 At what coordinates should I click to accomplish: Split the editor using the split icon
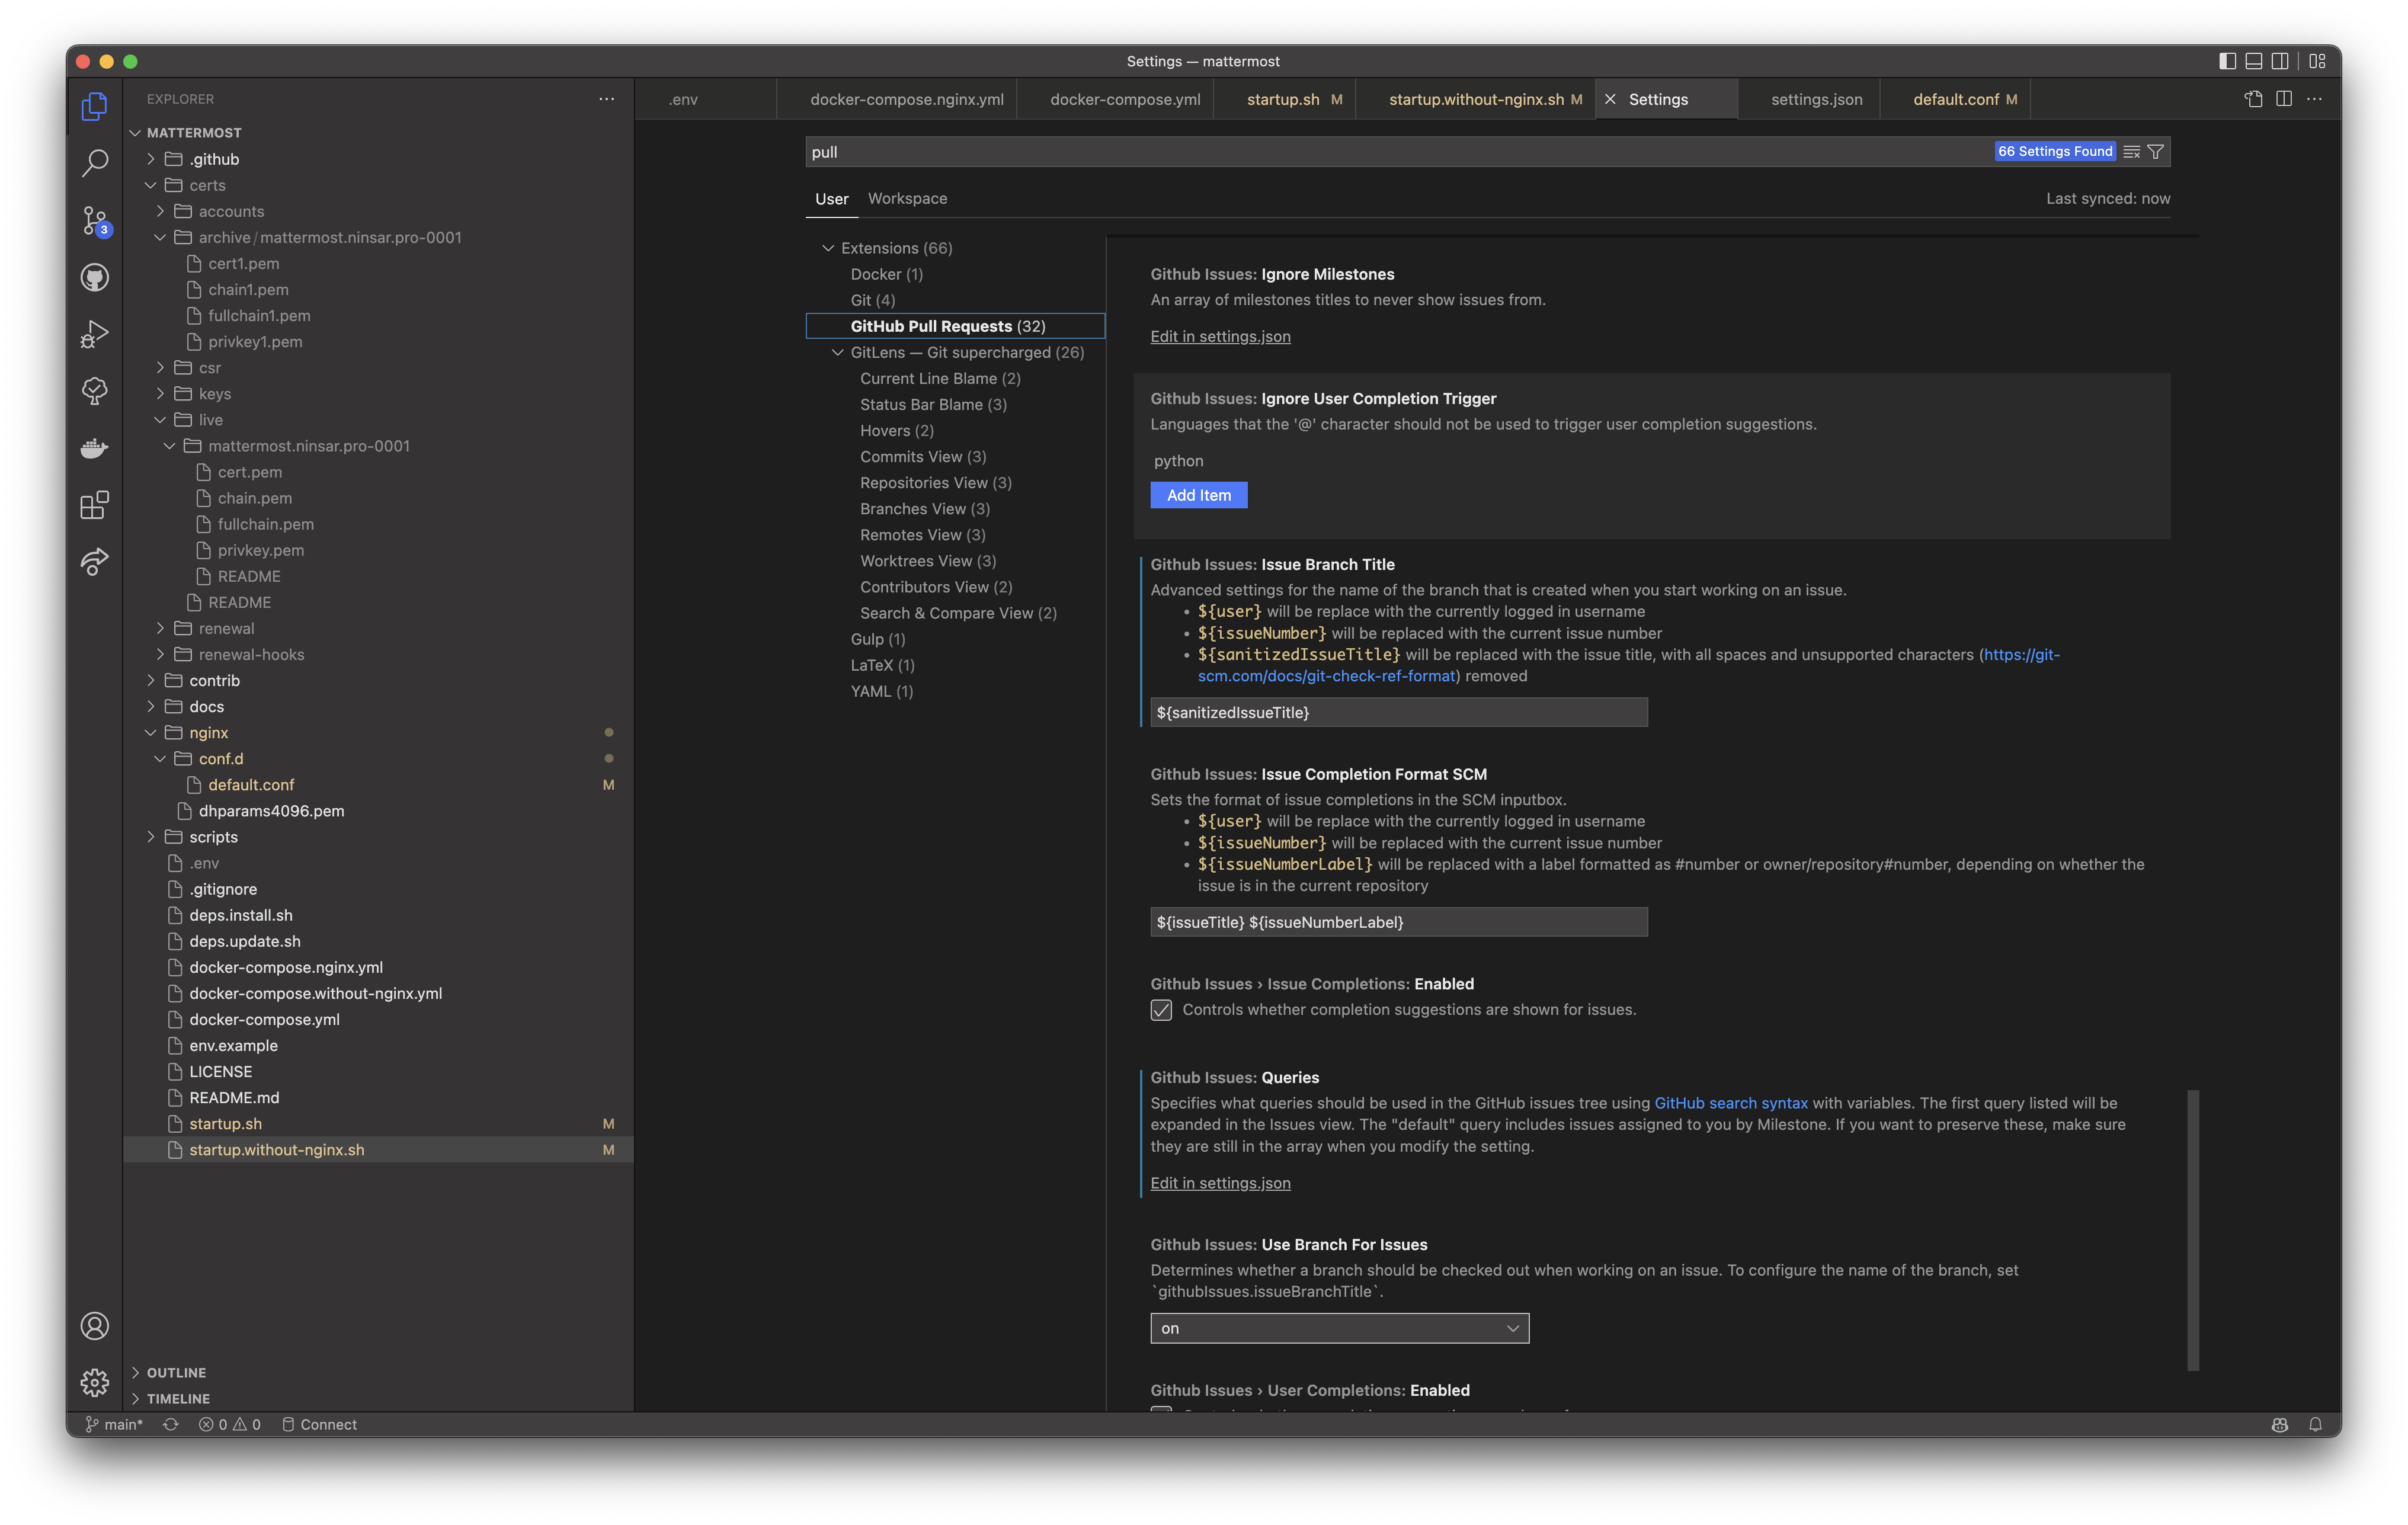click(2283, 99)
